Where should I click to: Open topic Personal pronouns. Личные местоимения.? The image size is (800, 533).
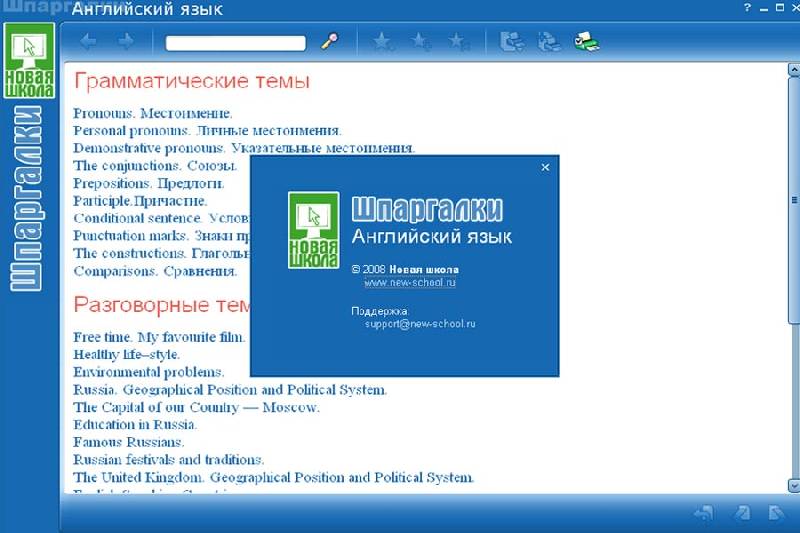(x=207, y=131)
